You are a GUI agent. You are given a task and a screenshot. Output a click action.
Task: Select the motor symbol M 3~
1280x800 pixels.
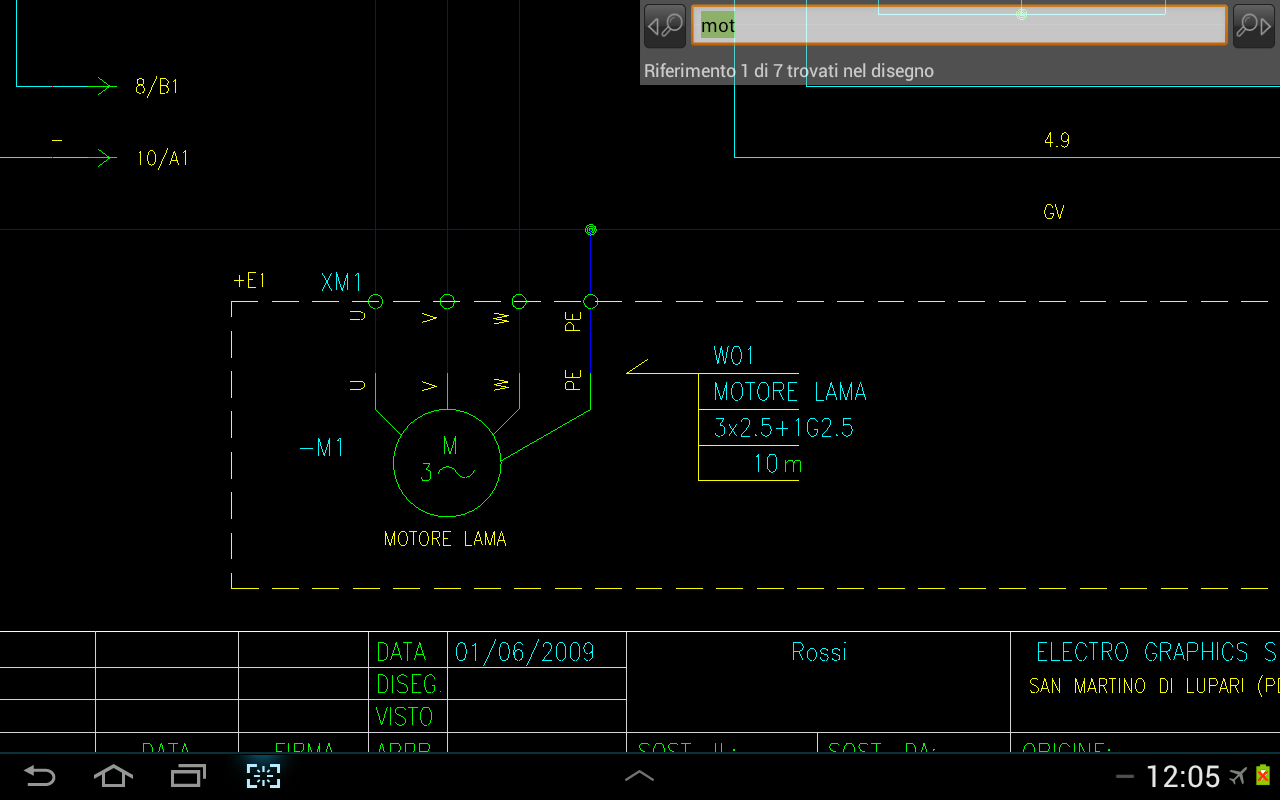pos(446,462)
